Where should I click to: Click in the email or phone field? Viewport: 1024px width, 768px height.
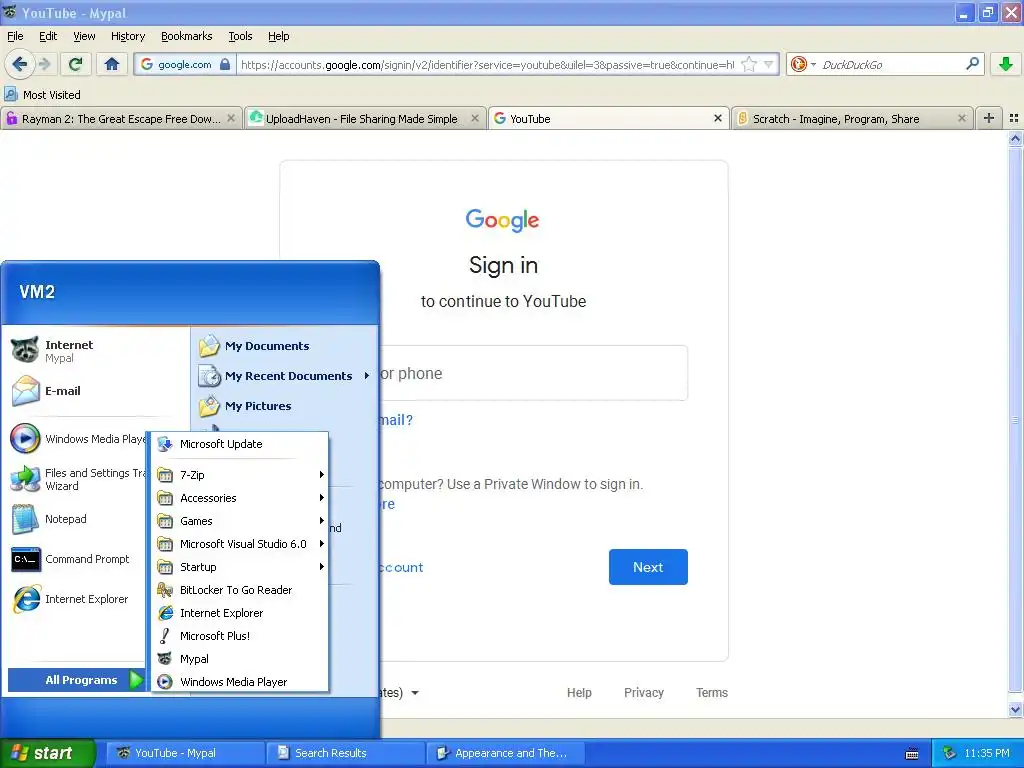(533, 373)
